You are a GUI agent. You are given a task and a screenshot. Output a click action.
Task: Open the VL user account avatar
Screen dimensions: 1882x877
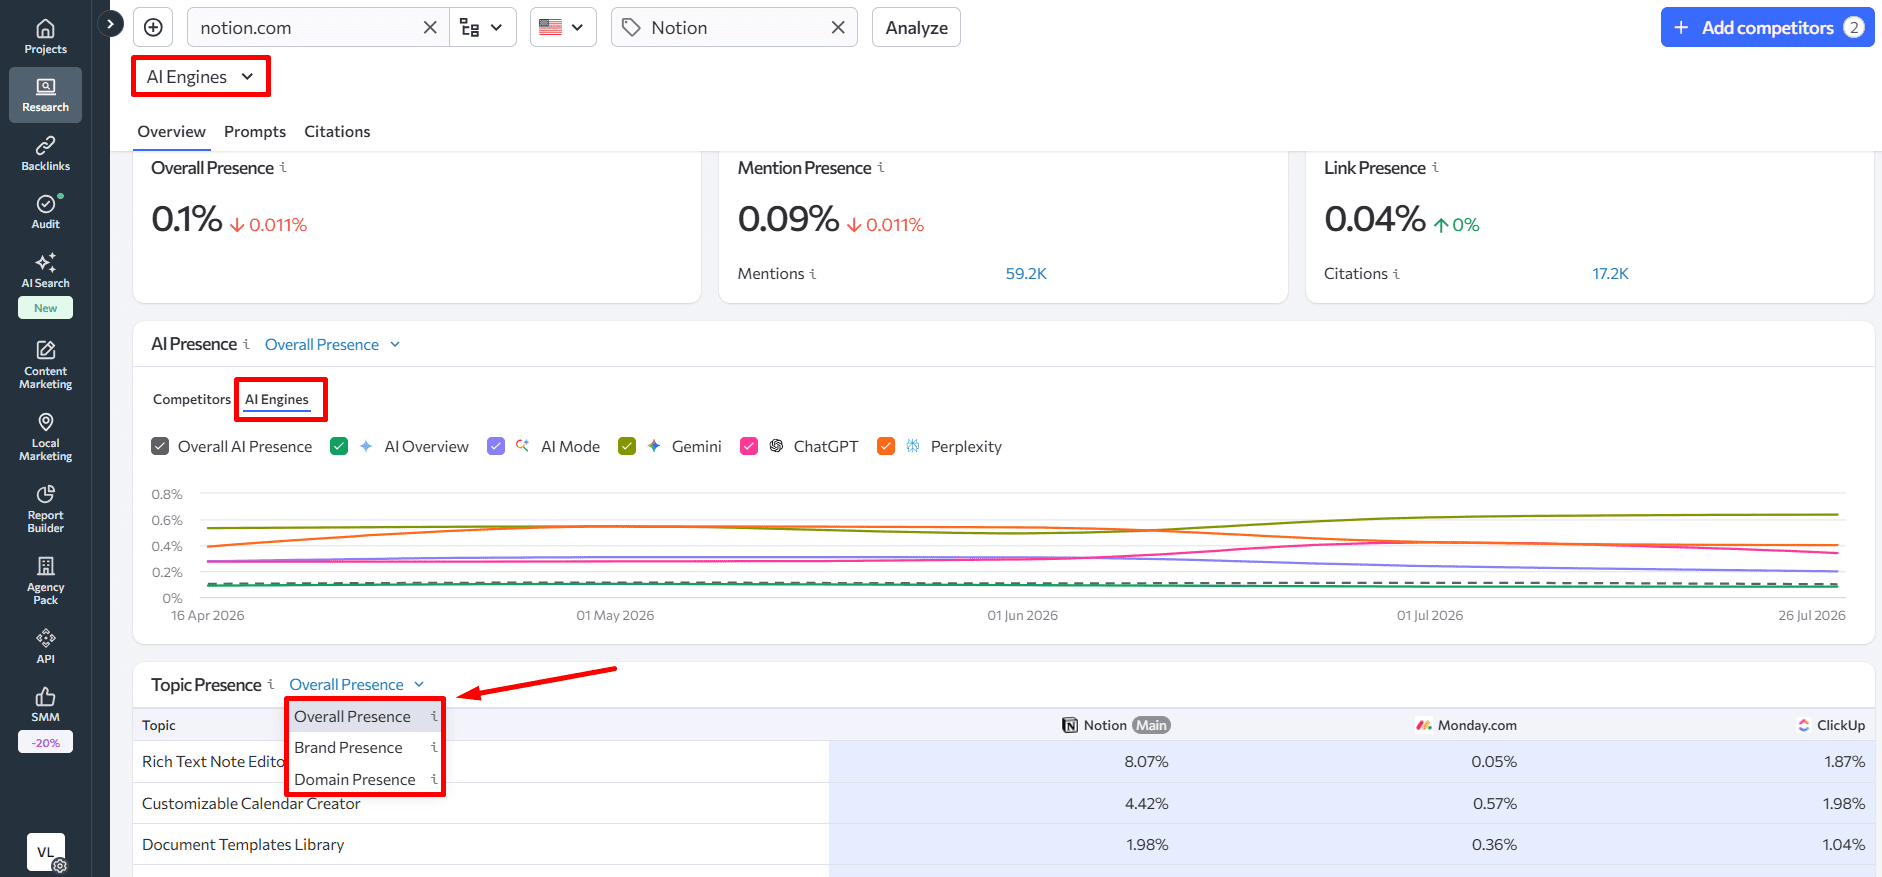45,852
